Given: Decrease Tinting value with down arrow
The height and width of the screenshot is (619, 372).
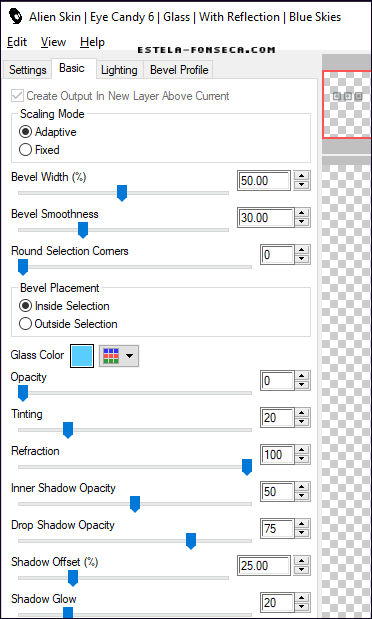Looking at the screenshot, I should click(302, 422).
